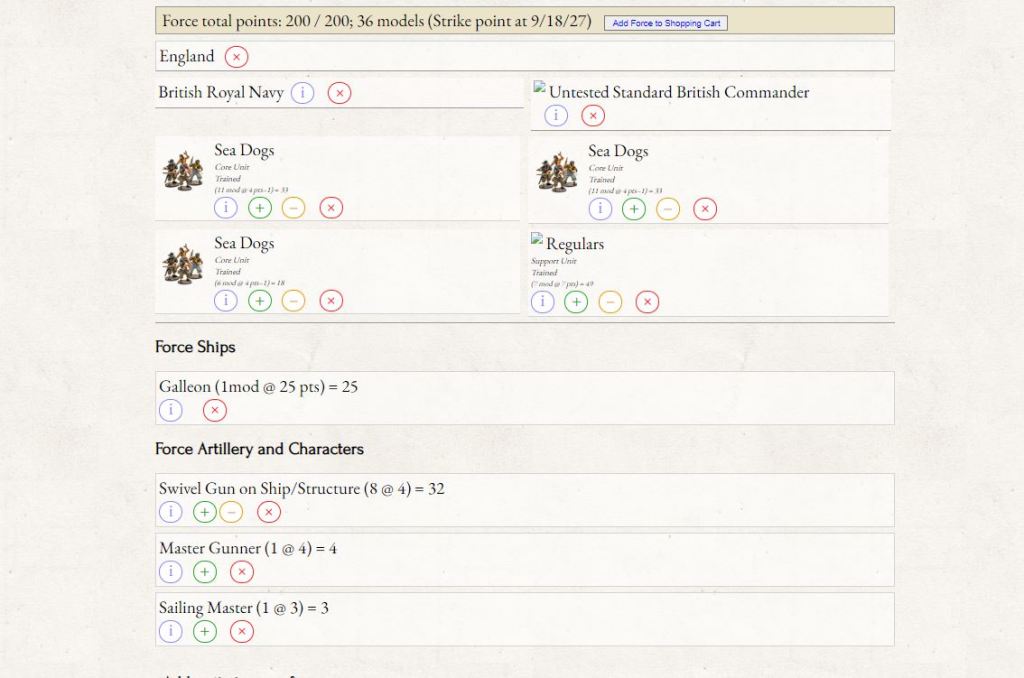Viewport: 1024px width, 678px height.
Task: Add another Swivel Gun on Ship/Structure
Action: click(205, 512)
